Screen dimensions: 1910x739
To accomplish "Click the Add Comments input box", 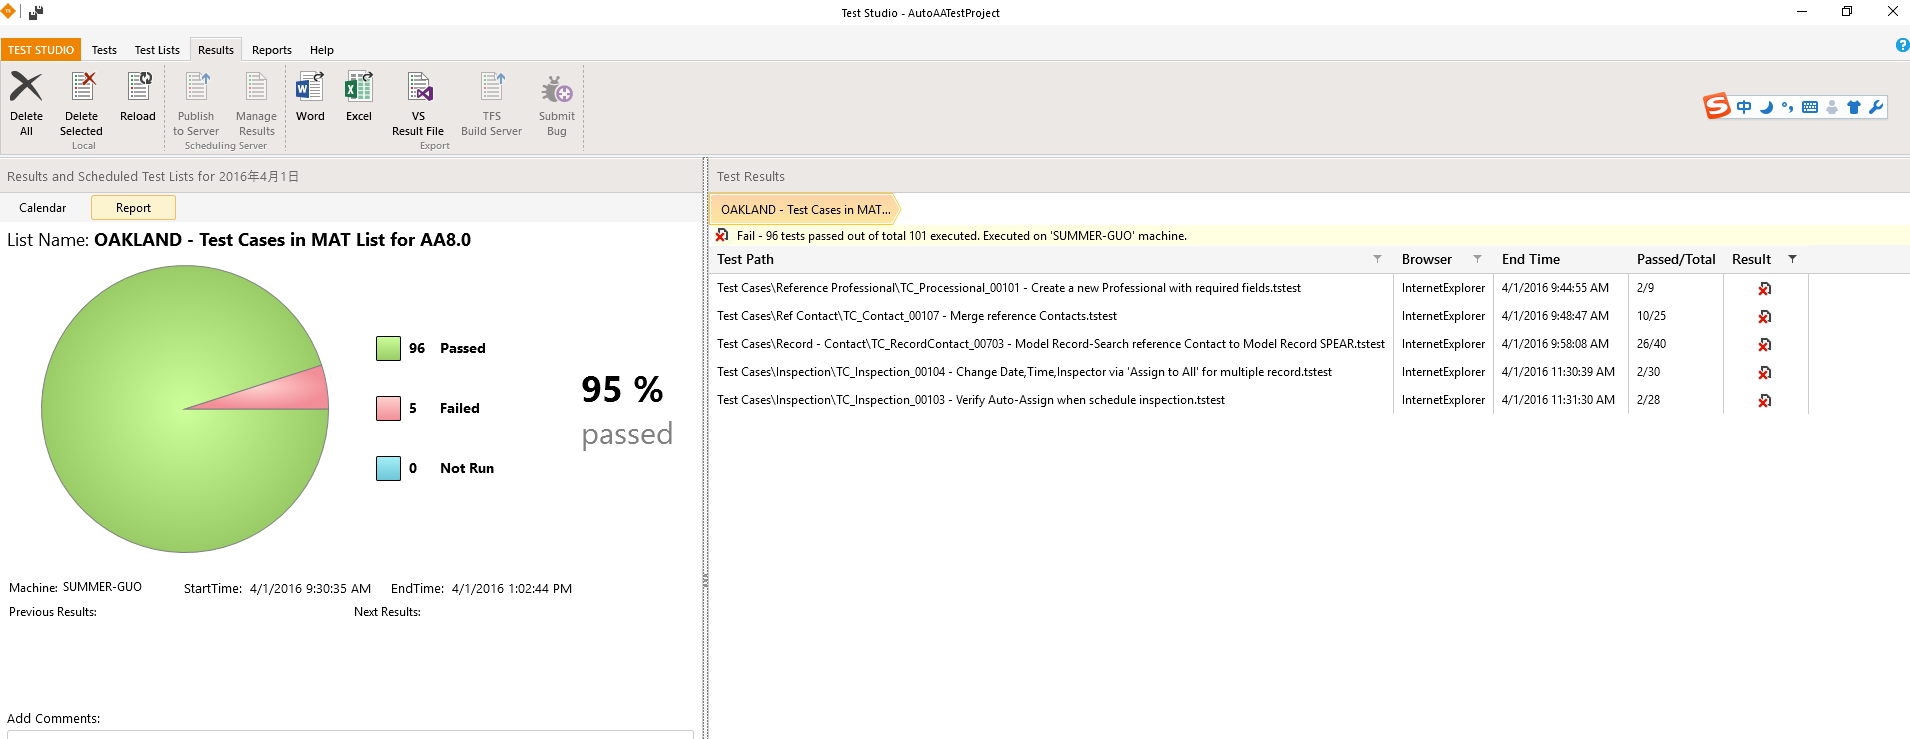I will click(x=350, y=734).
